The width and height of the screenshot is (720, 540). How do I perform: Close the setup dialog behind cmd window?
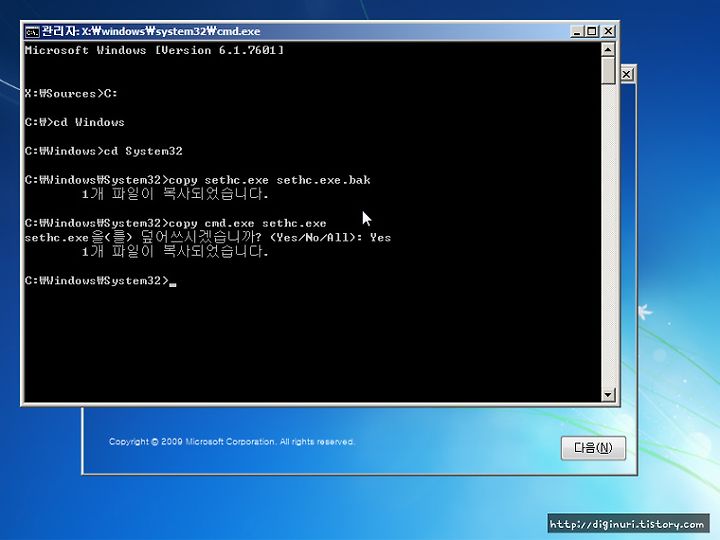(x=627, y=74)
